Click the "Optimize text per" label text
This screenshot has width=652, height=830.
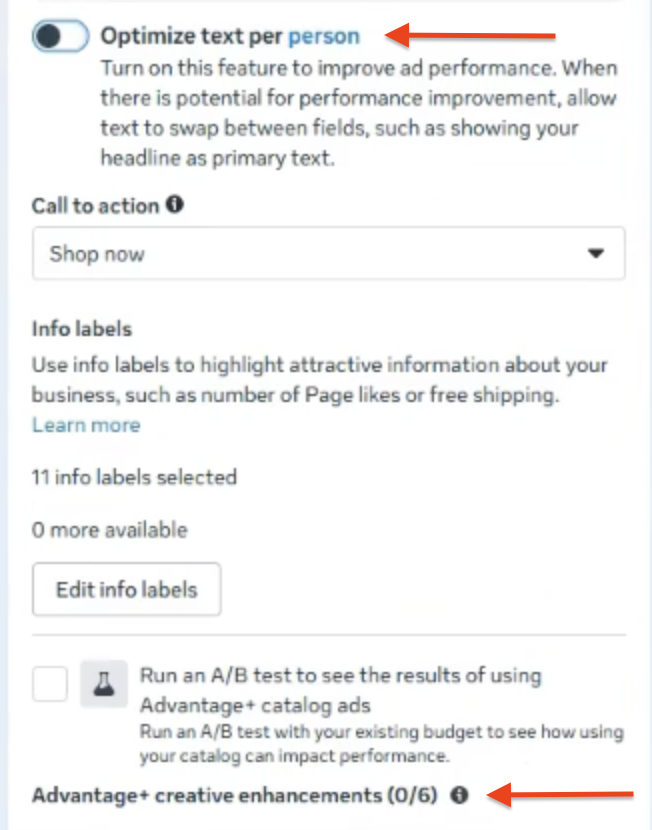tap(192, 37)
